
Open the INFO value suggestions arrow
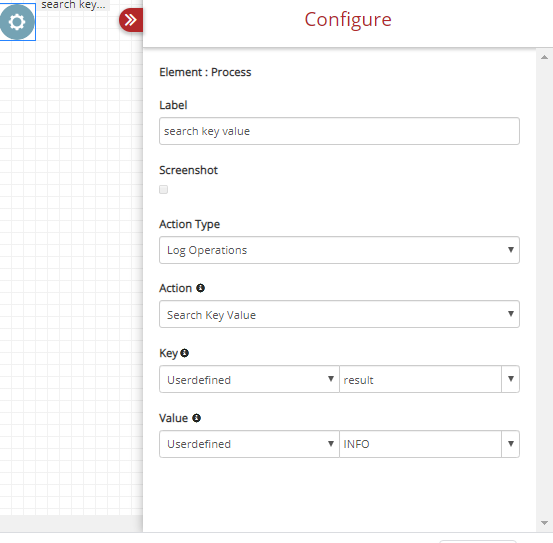tap(510, 444)
